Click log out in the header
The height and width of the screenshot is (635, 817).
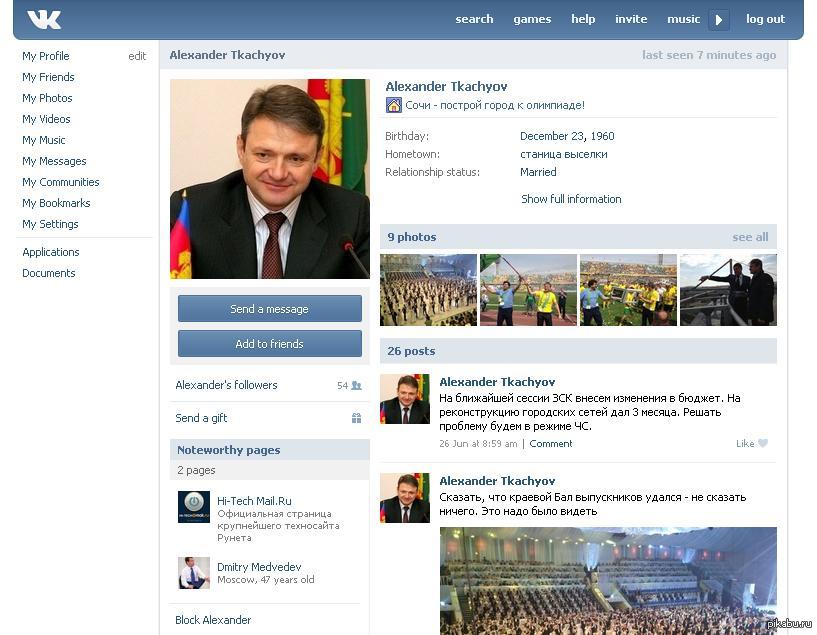tap(765, 19)
